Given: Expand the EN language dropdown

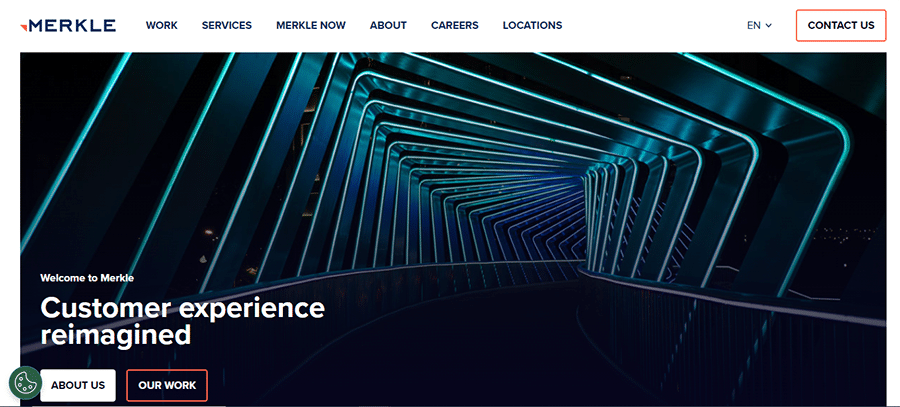Looking at the screenshot, I should [759, 25].
